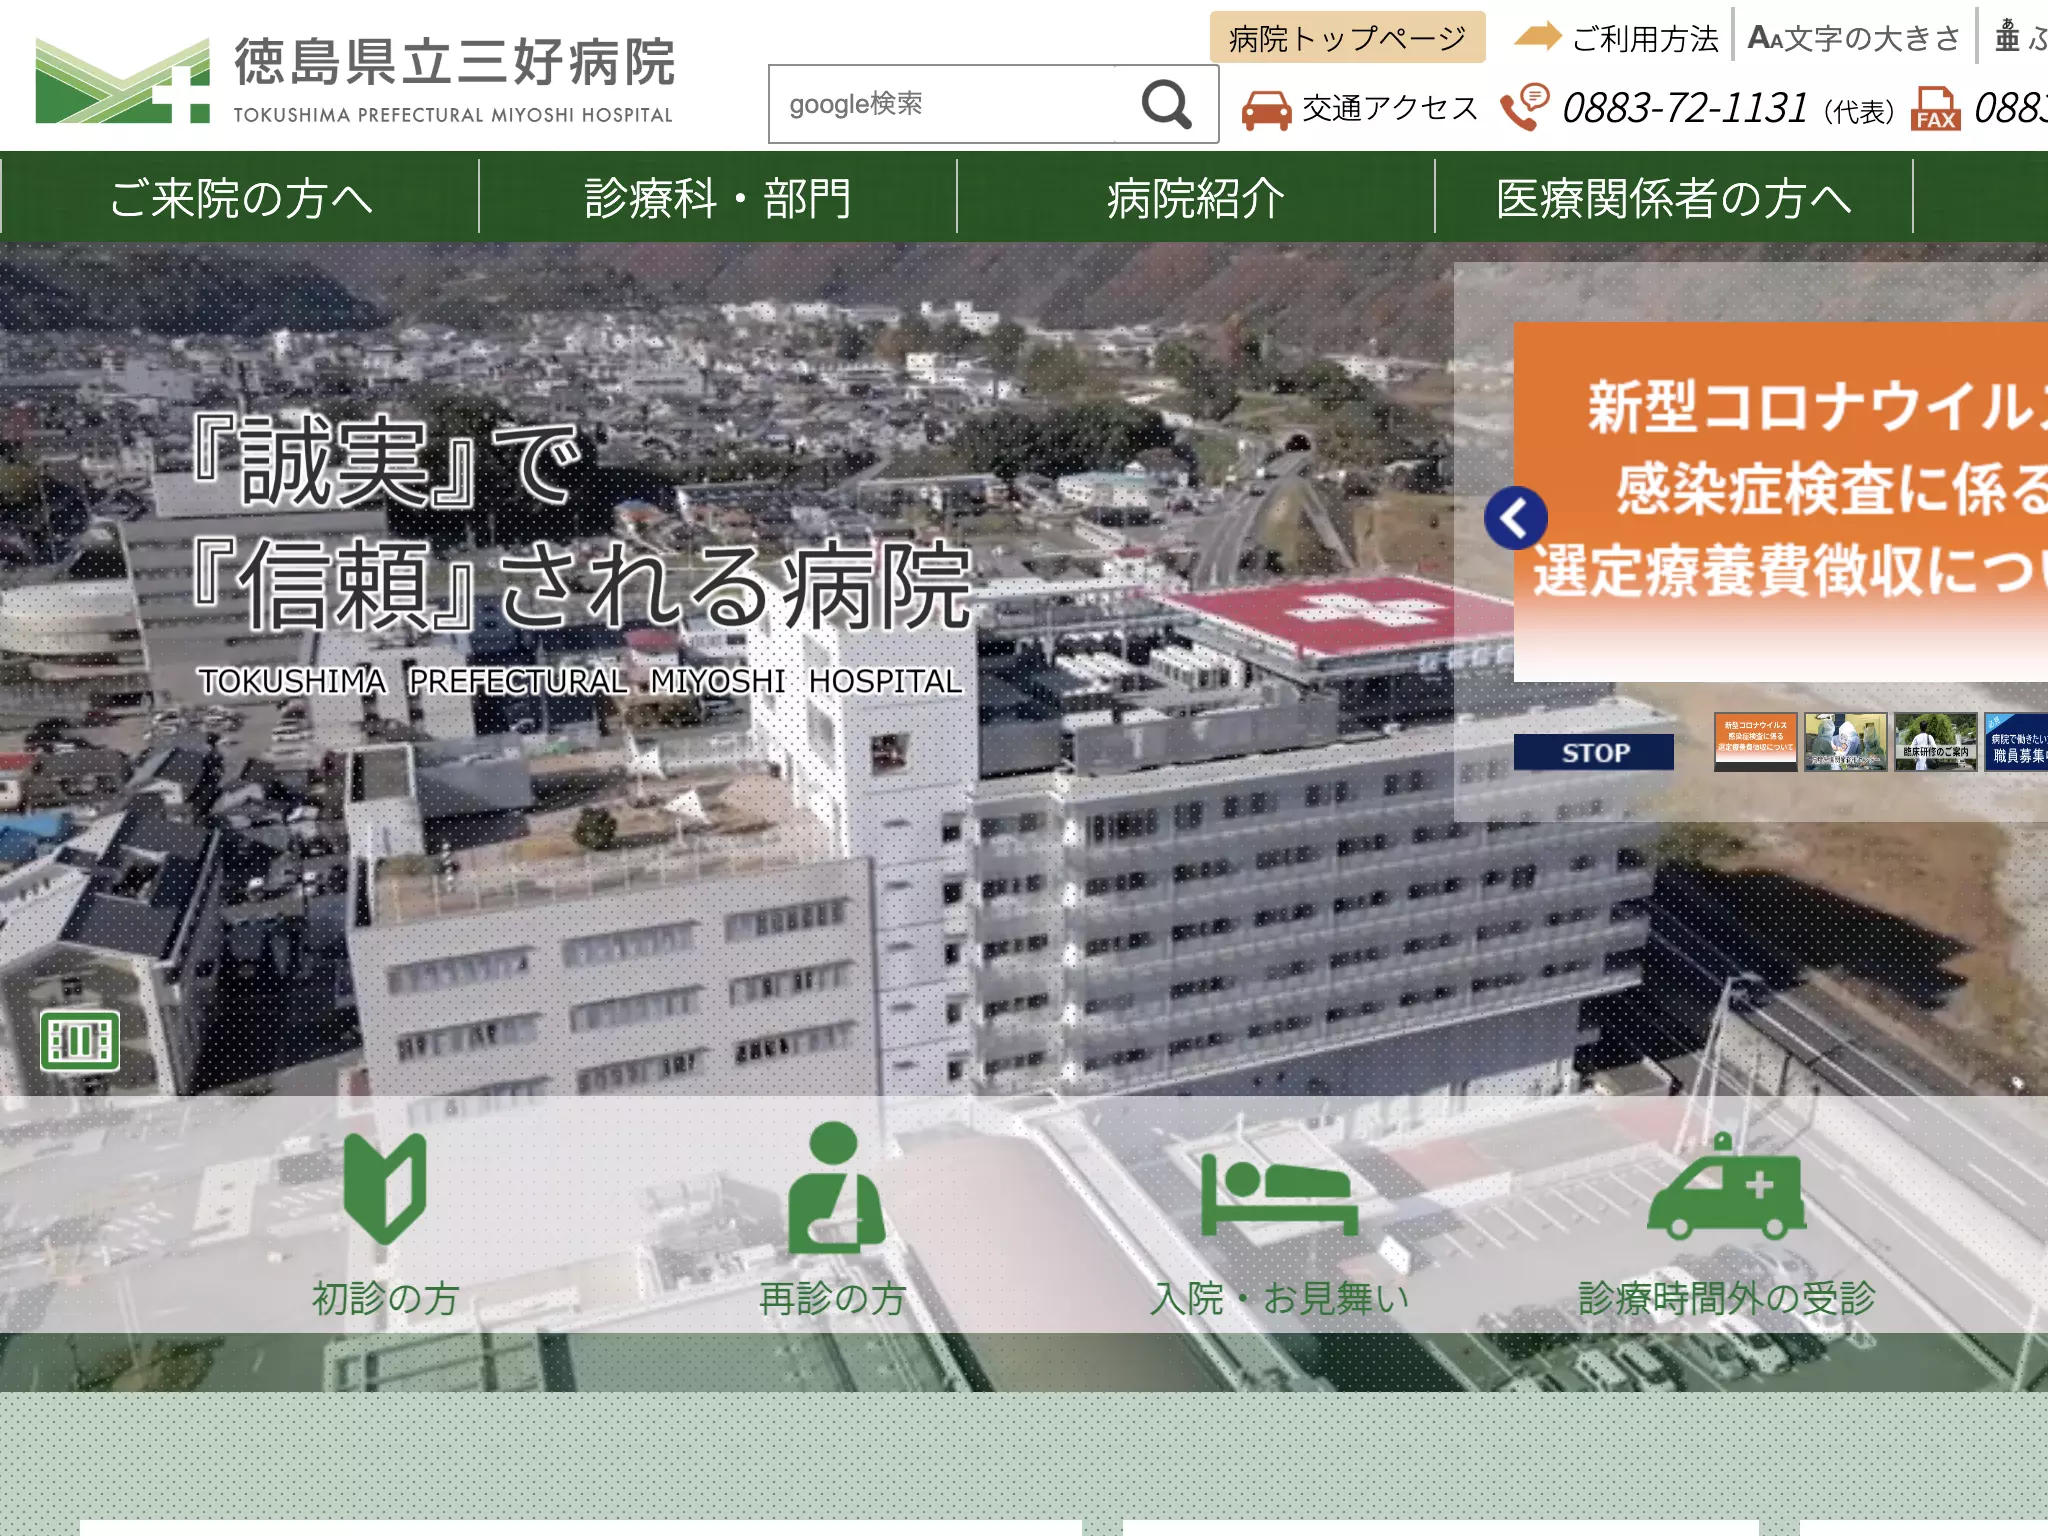Click previous slide arrow on banner
Screen dimensions: 2048x1536
(1516, 518)
